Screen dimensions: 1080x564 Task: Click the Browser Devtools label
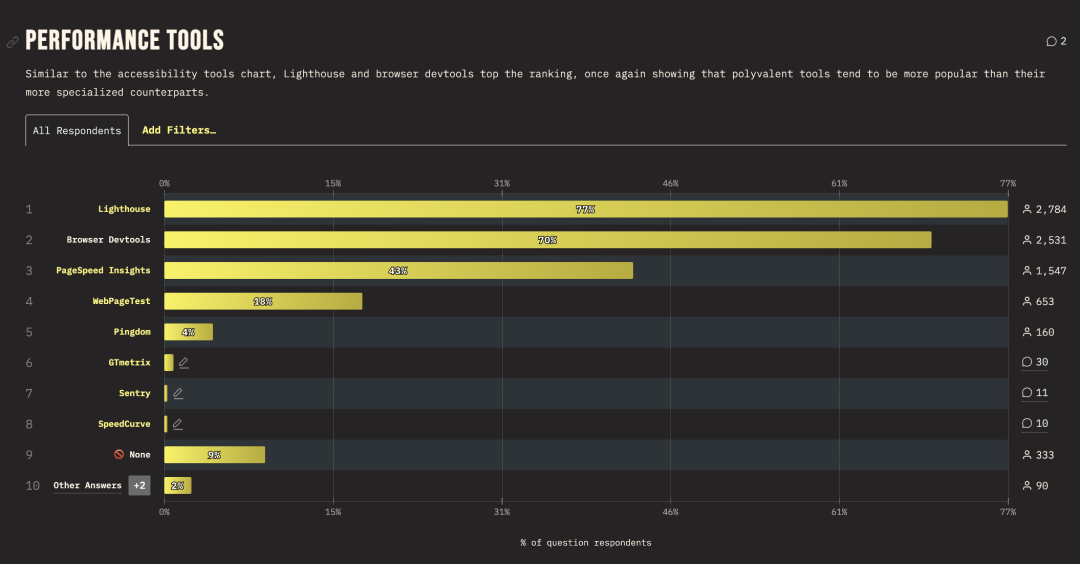point(108,240)
